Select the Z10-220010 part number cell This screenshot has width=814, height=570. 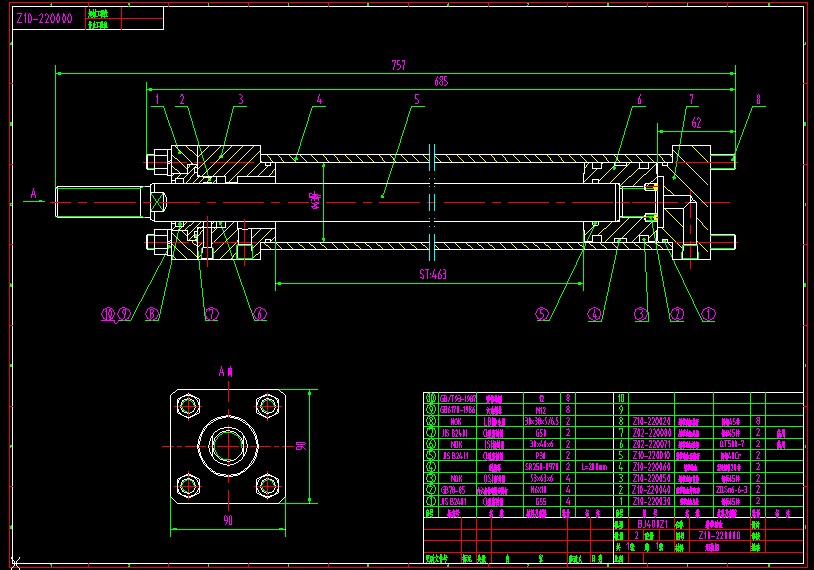[x=652, y=456]
